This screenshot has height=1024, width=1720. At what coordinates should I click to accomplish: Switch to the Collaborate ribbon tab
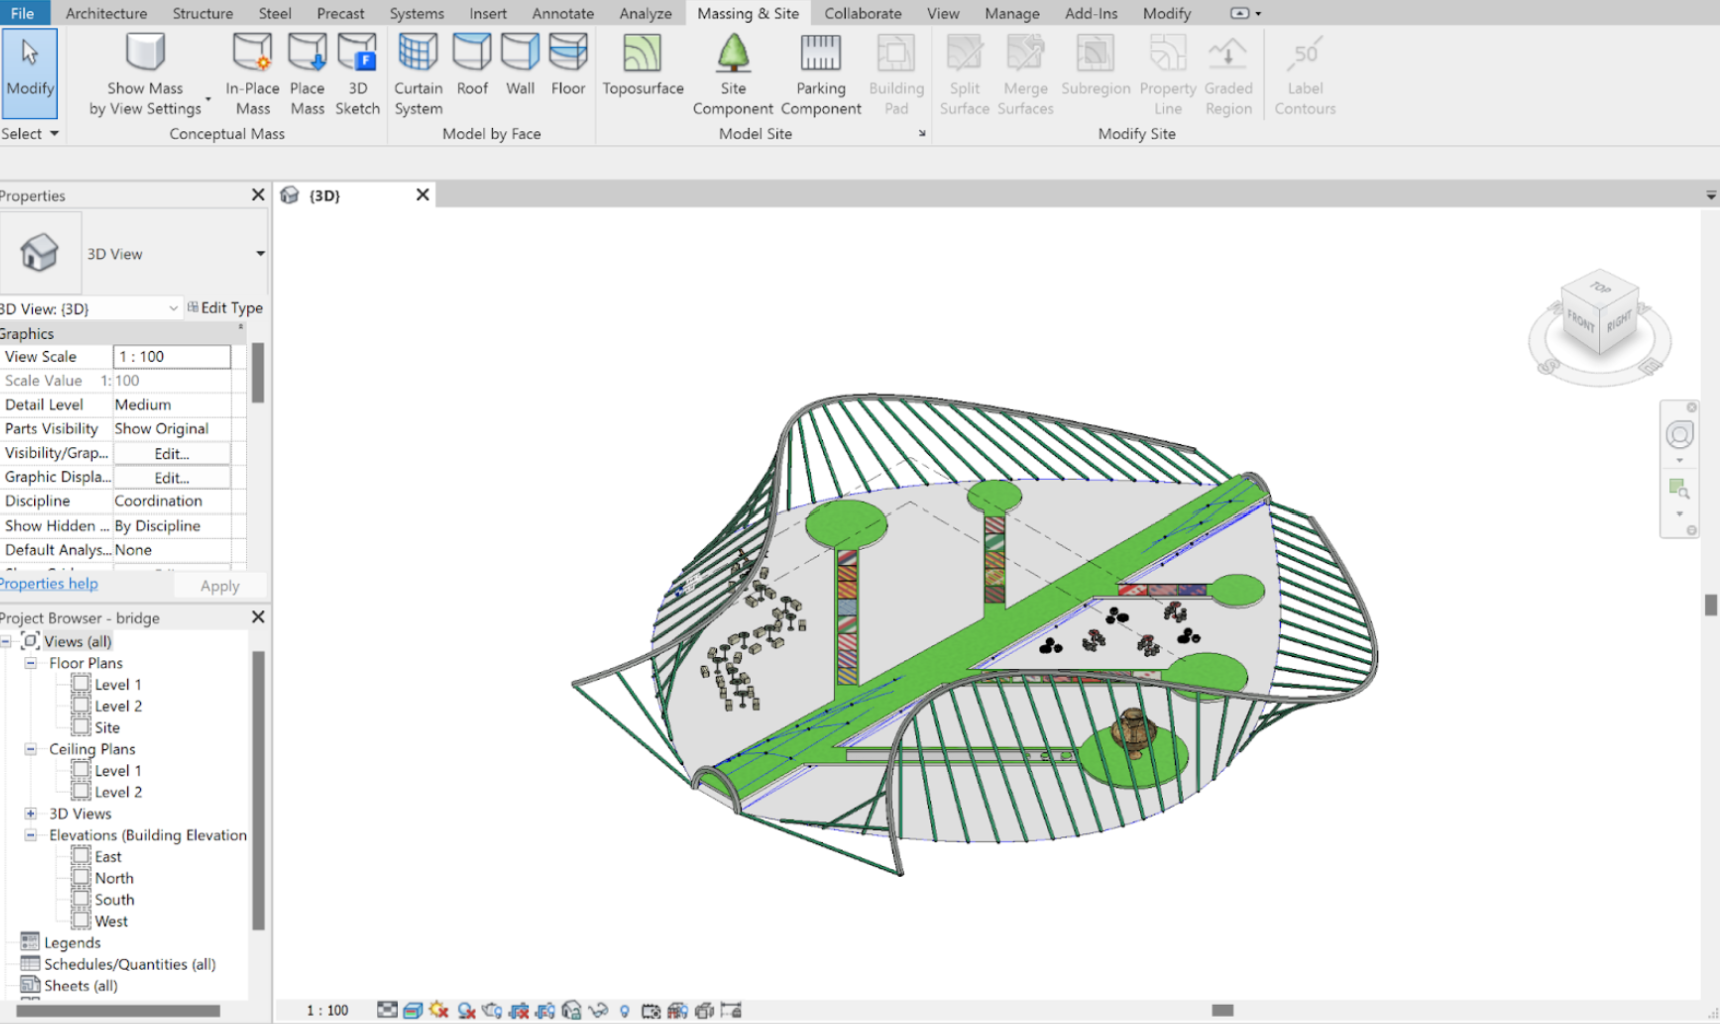point(863,13)
